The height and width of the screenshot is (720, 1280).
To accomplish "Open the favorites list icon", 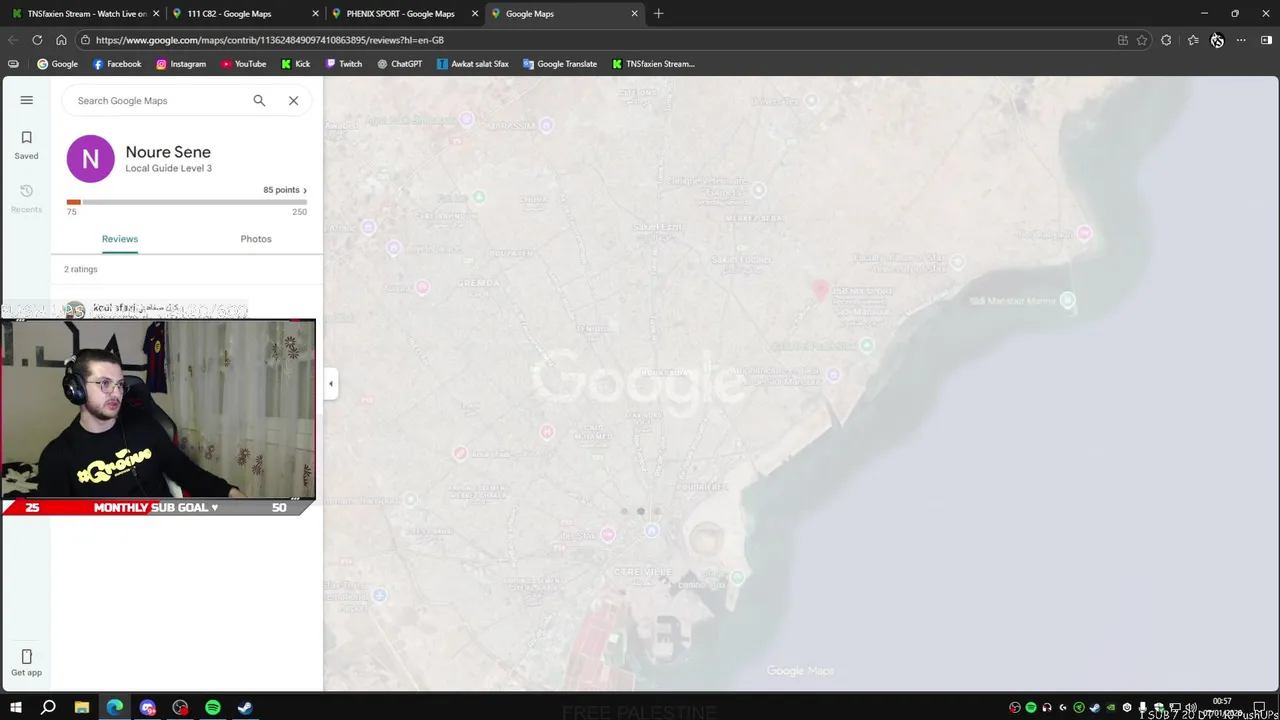I will tap(1193, 40).
